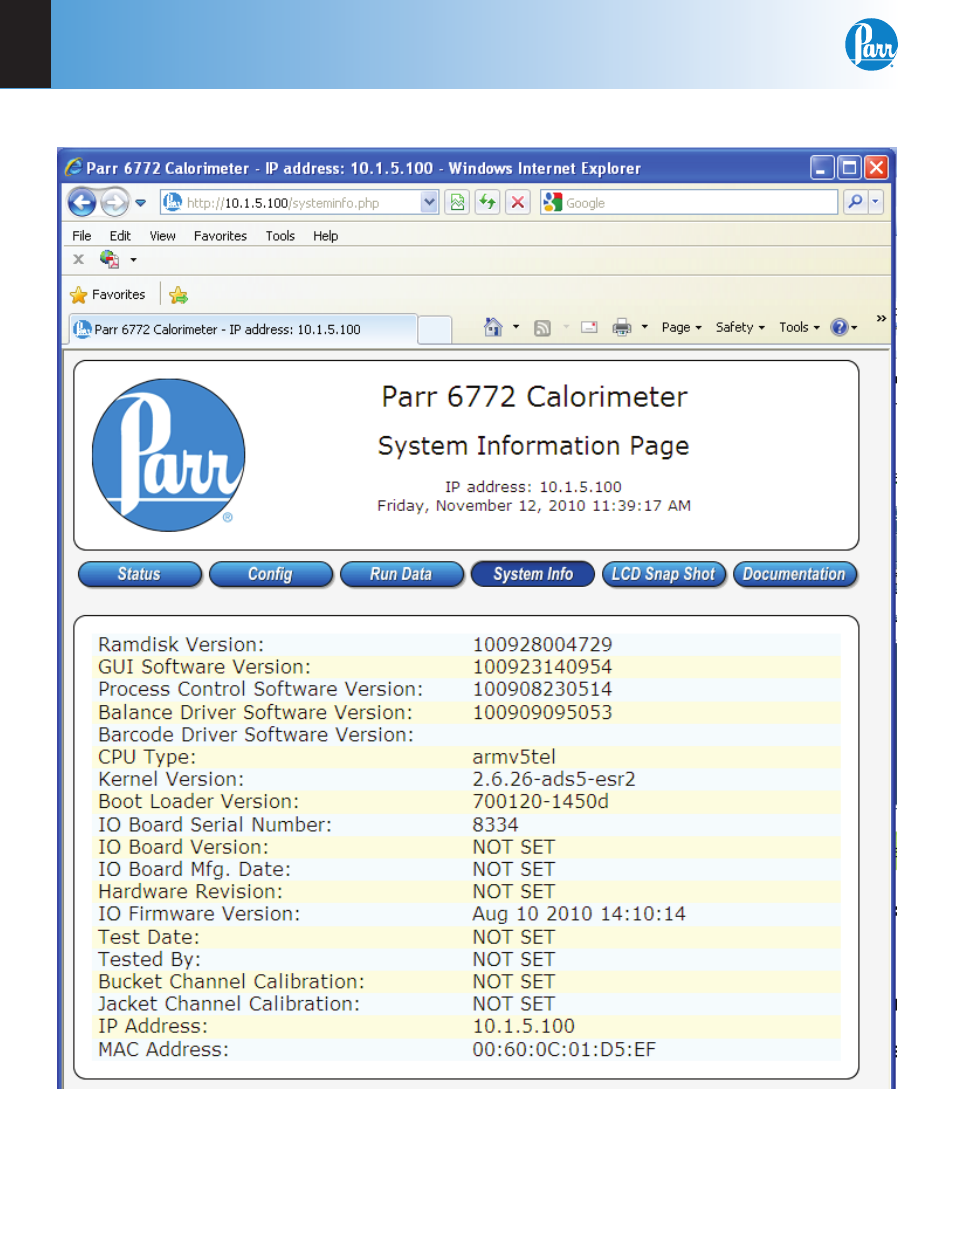Image resolution: width=954 pixels, height=1235 pixels.
Task: Click the small gray X toolbar close icon
Action: coord(78,259)
